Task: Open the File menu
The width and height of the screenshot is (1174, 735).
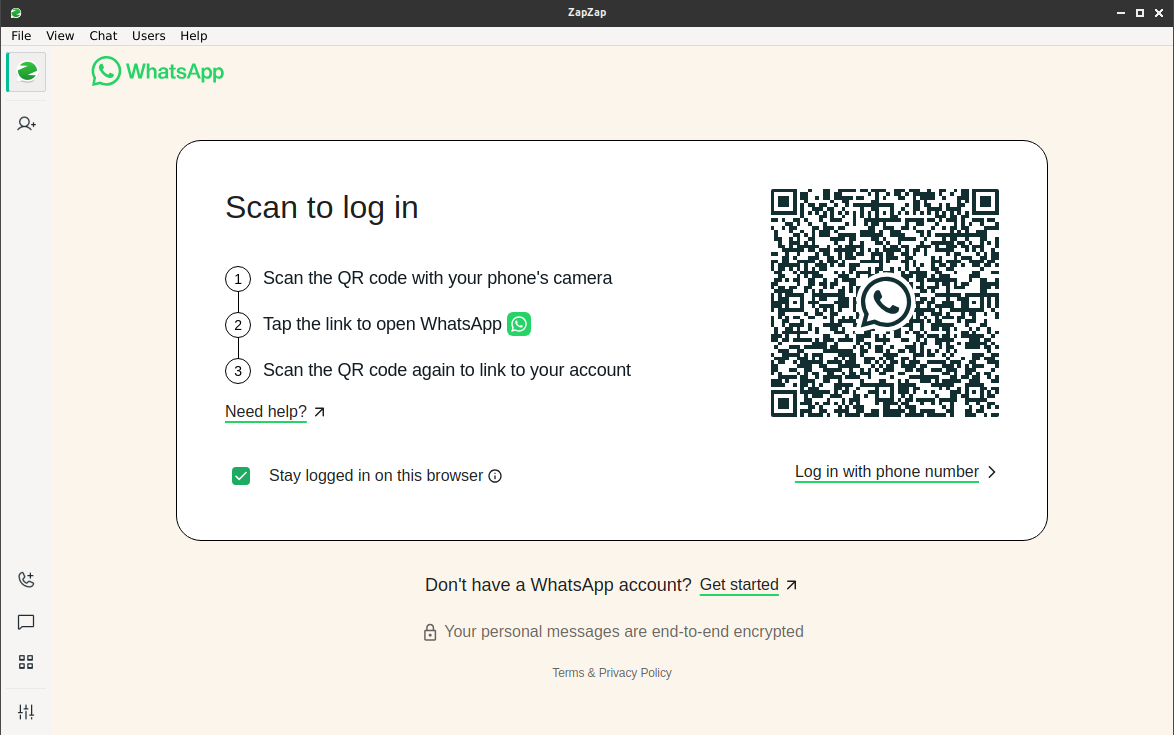Action: click(x=21, y=36)
